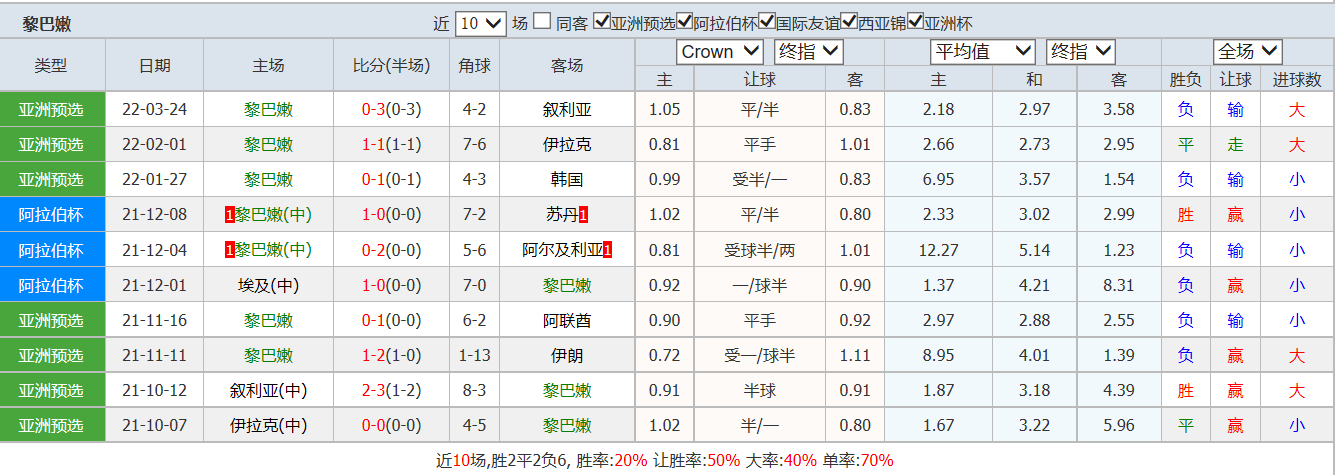1335x475 pixels.
Task: Click the 2-3 score in the 21-10-12 match
Action: pyautogui.click(x=374, y=391)
